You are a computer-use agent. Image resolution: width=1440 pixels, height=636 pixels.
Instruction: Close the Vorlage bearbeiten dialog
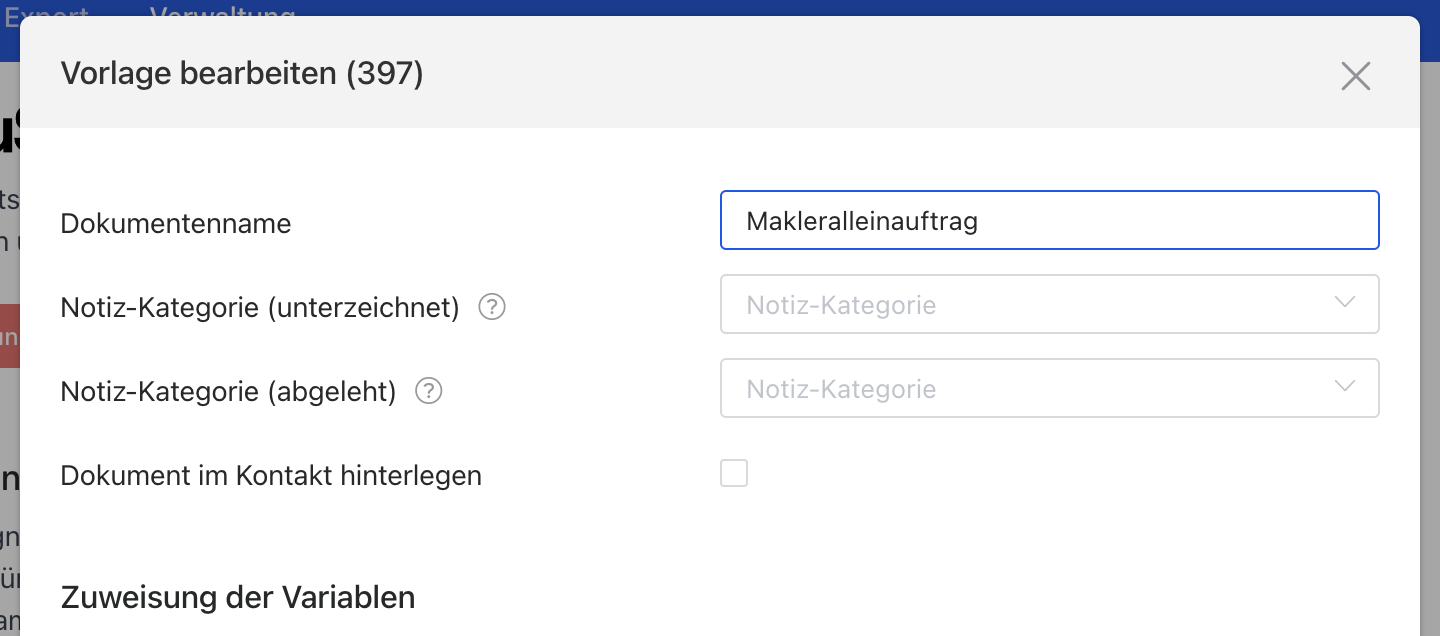1355,76
